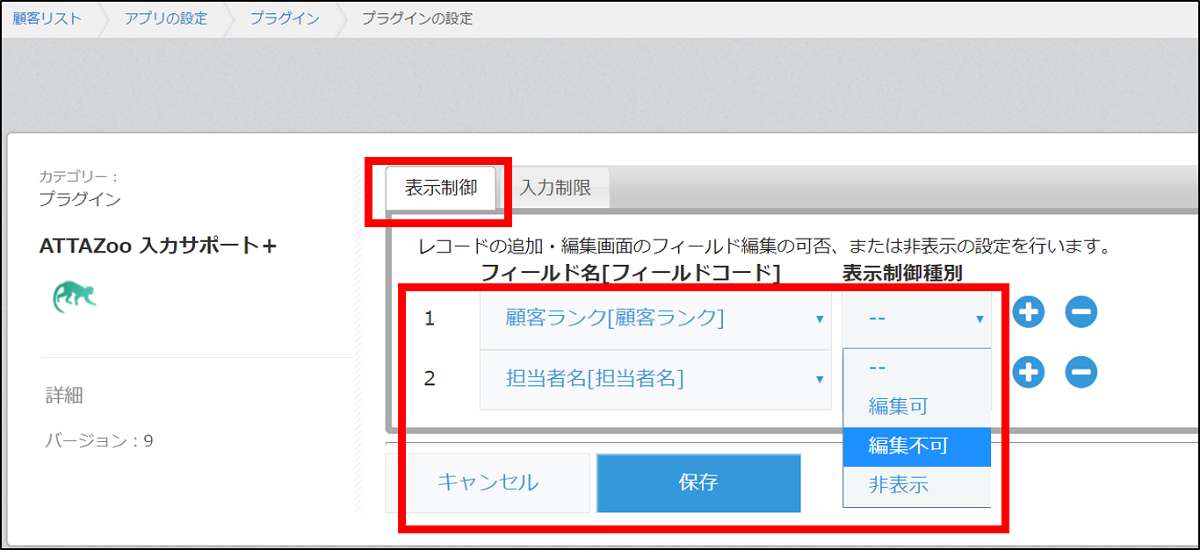Go to 顧客リスト breadcrumb link
This screenshot has height=550, width=1200.
47,18
